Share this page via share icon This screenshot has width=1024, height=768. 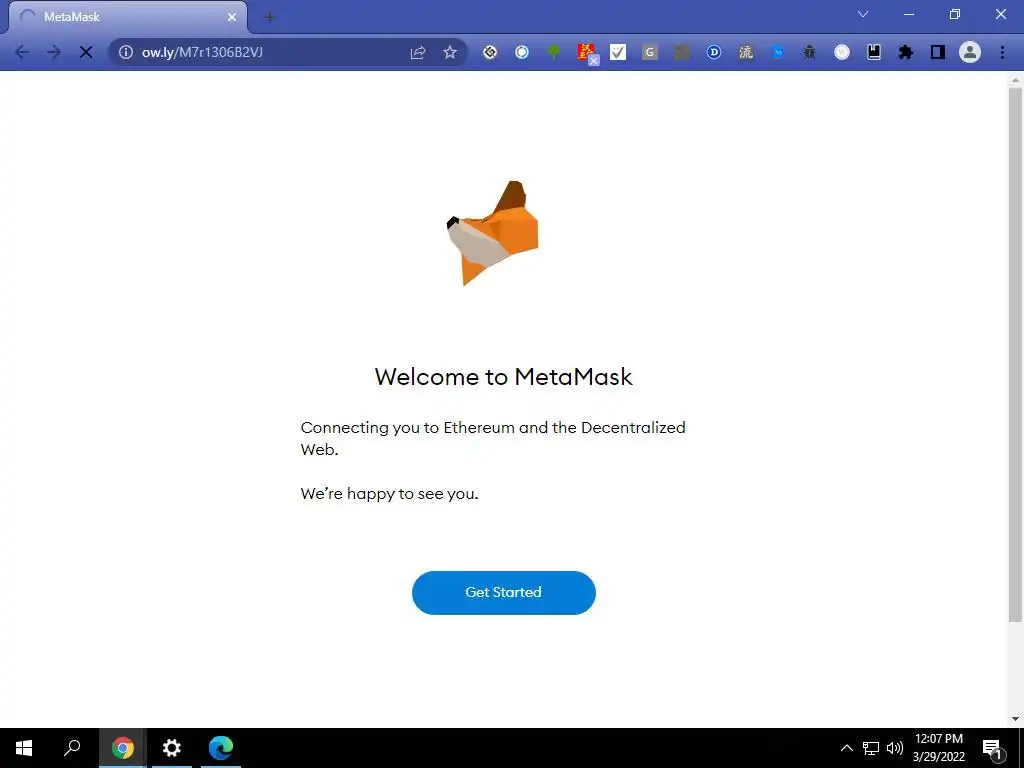tap(418, 52)
